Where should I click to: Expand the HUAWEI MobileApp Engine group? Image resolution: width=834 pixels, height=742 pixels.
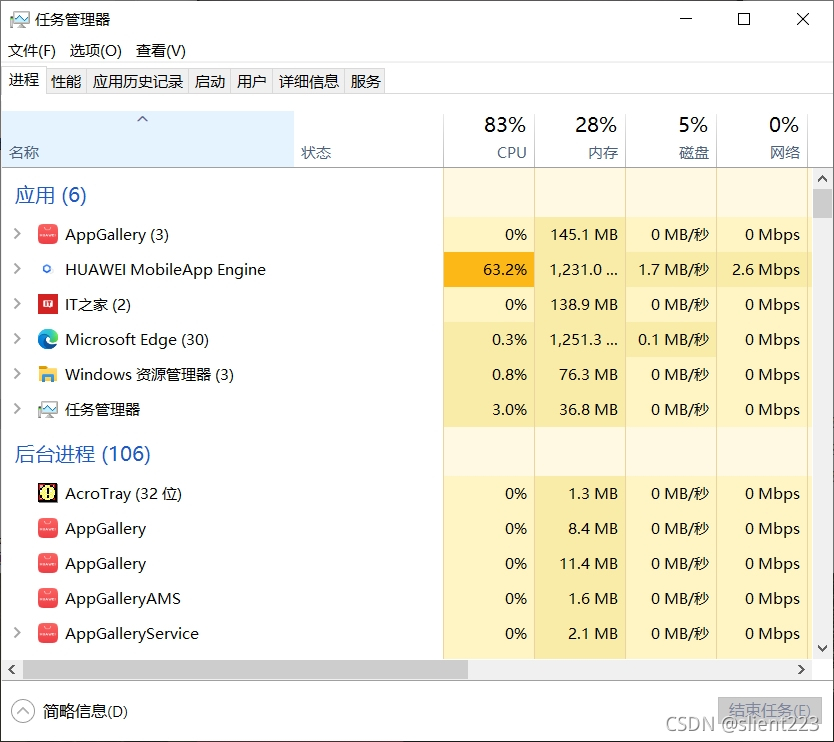click(x=17, y=269)
